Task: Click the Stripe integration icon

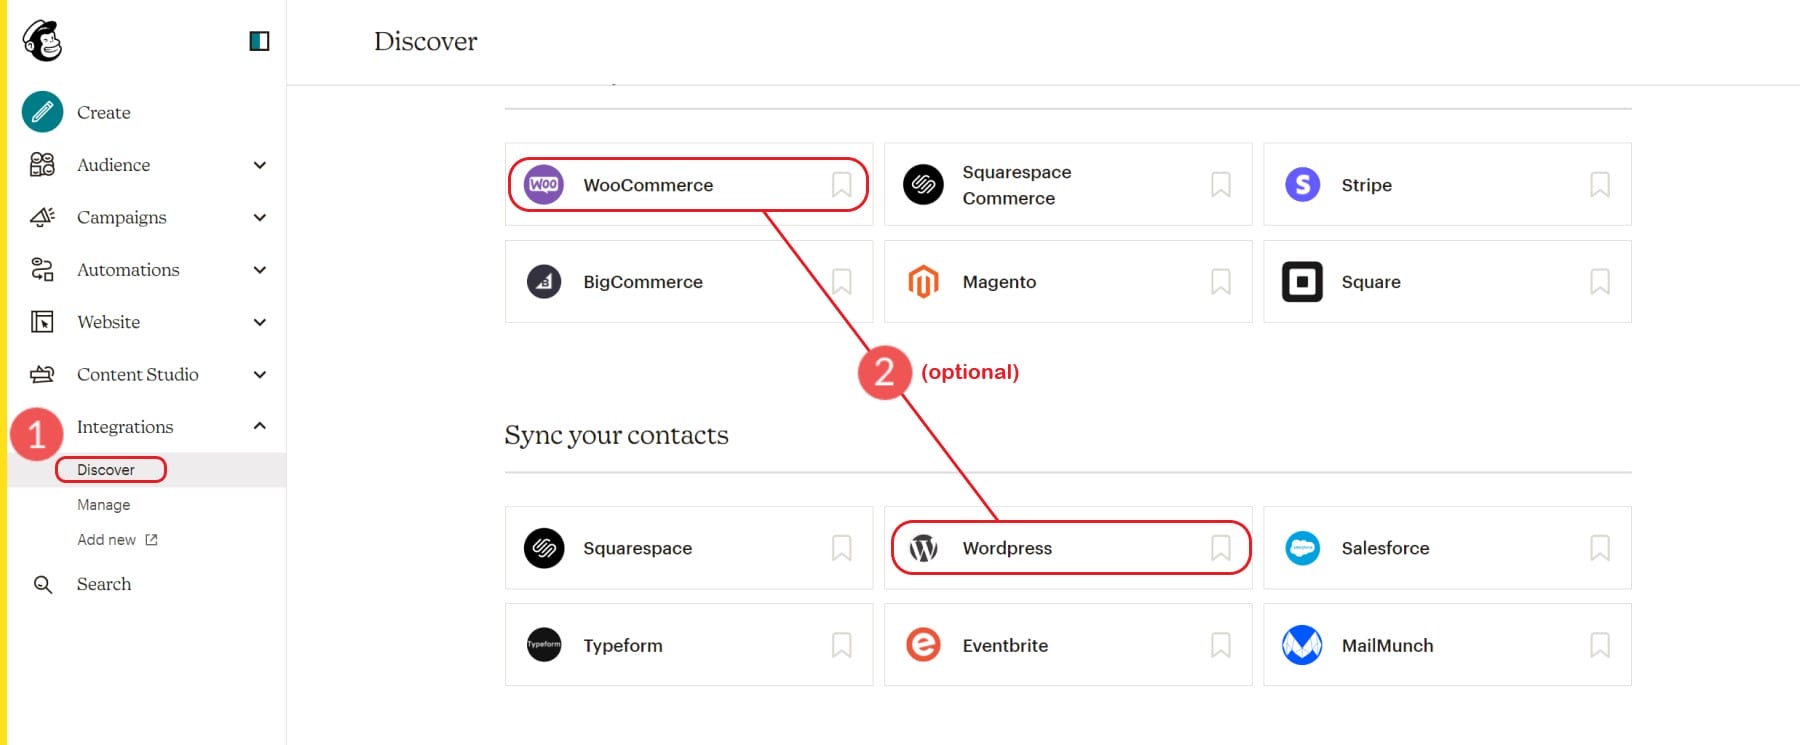Action: (x=1301, y=184)
